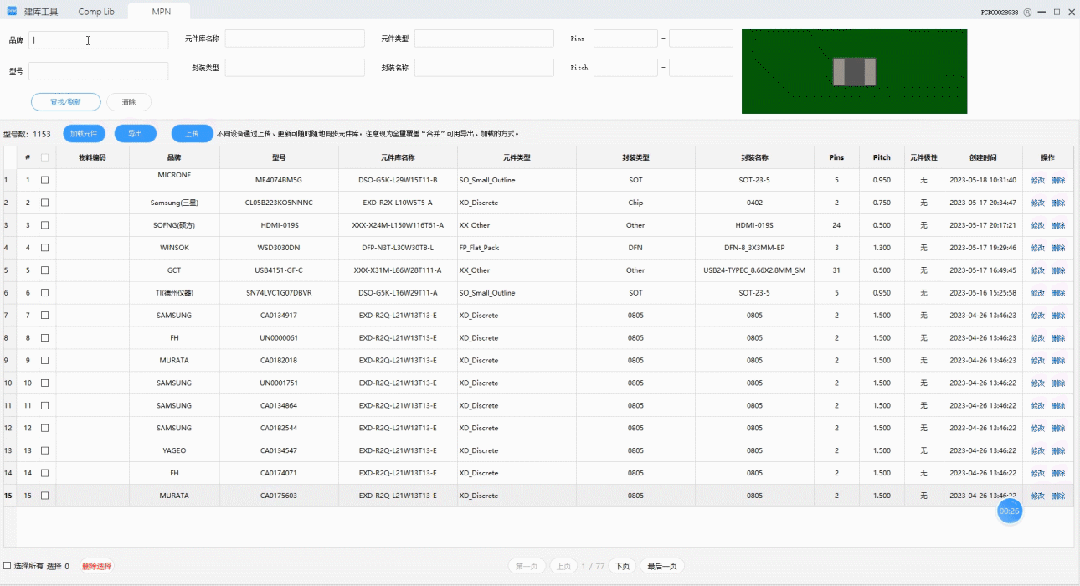Tick the checkbox for row 15 MURATA
The image size is (1080, 586).
pyautogui.click(x=45, y=495)
